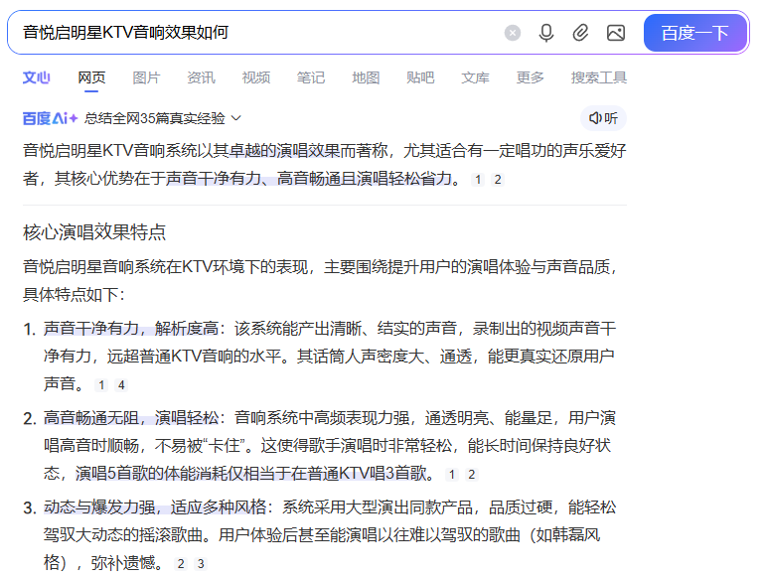Play the answer aloud with 听 button
This screenshot has height=587, width=757.
(603, 118)
